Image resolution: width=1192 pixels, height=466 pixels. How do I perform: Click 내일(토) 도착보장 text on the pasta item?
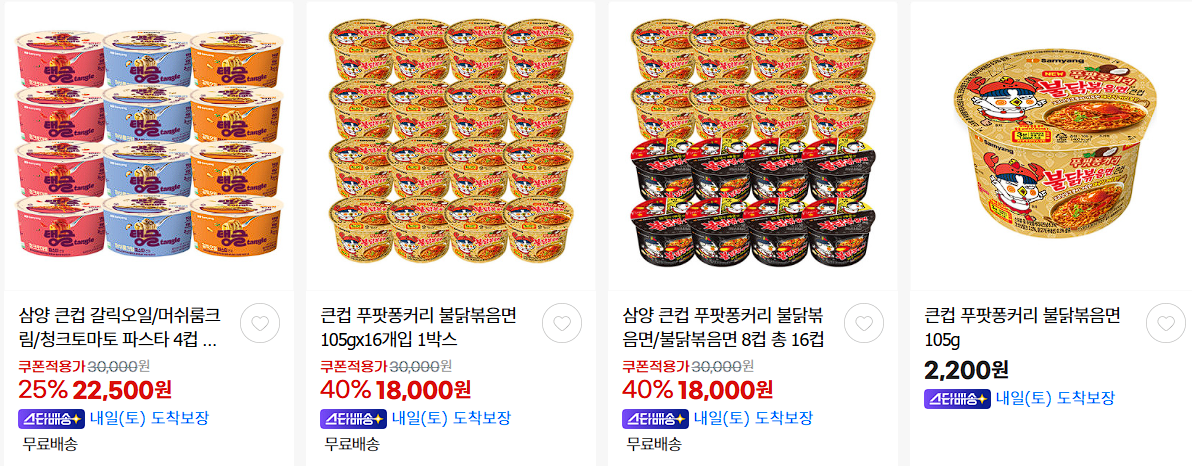pyautogui.click(x=149, y=418)
